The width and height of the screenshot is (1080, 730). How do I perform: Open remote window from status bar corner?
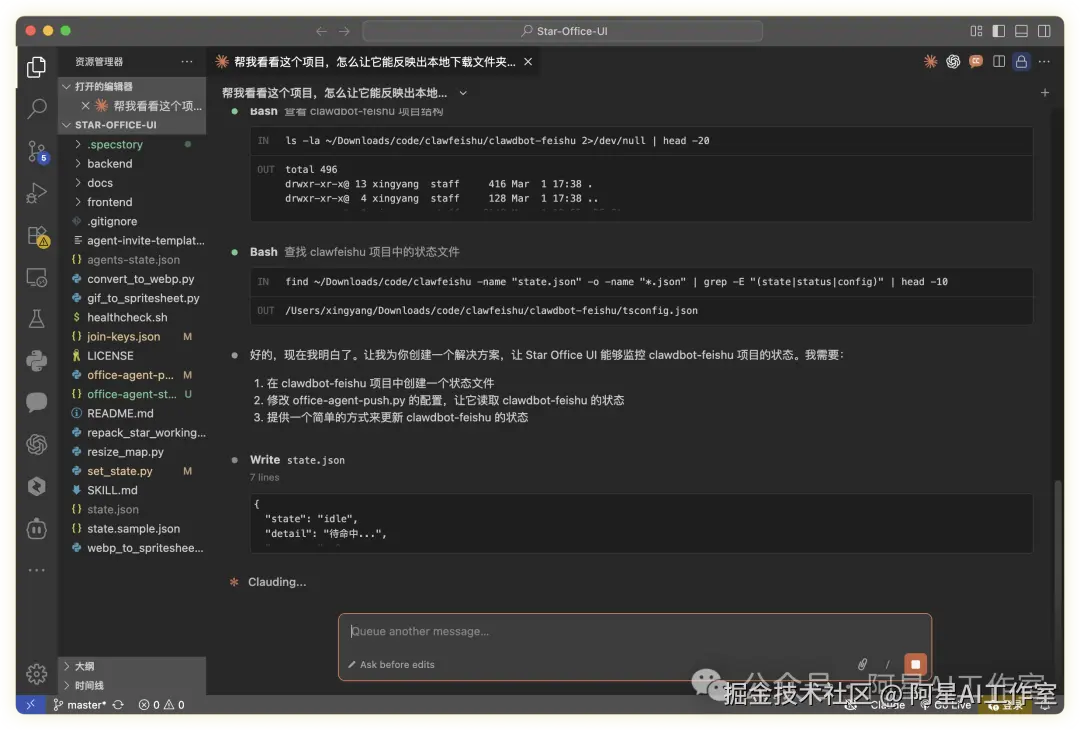[x=31, y=705]
